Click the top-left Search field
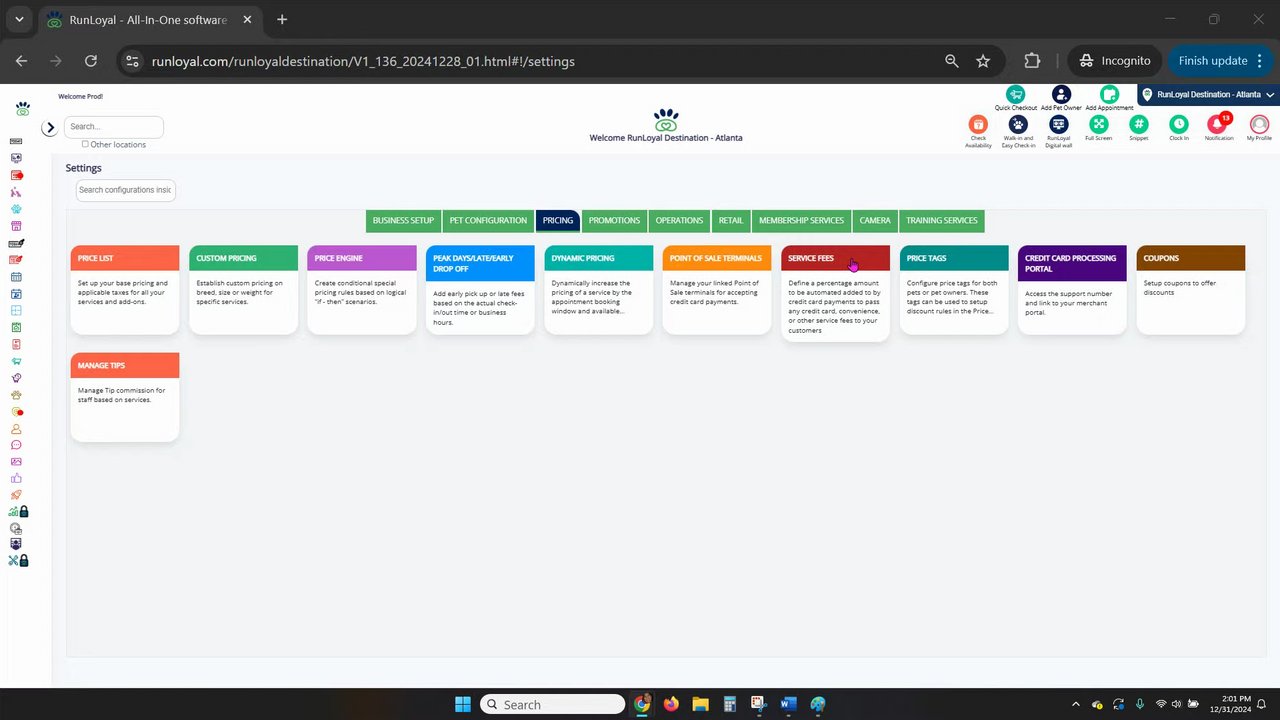1280x720 pixels. point(114,127)
